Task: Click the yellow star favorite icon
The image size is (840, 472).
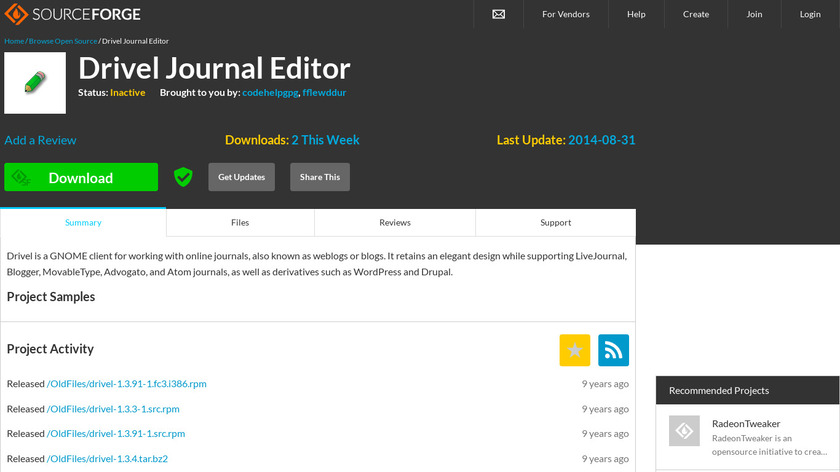Action: click(575, 350)
